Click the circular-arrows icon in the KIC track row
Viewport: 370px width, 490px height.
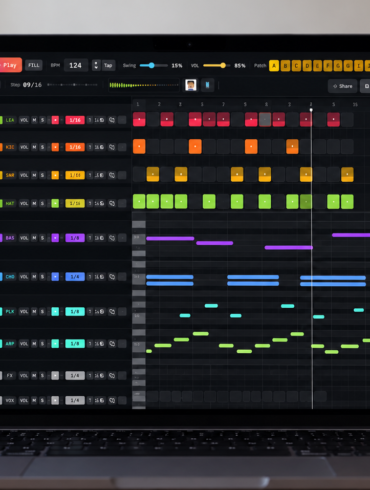click(112, 147)
